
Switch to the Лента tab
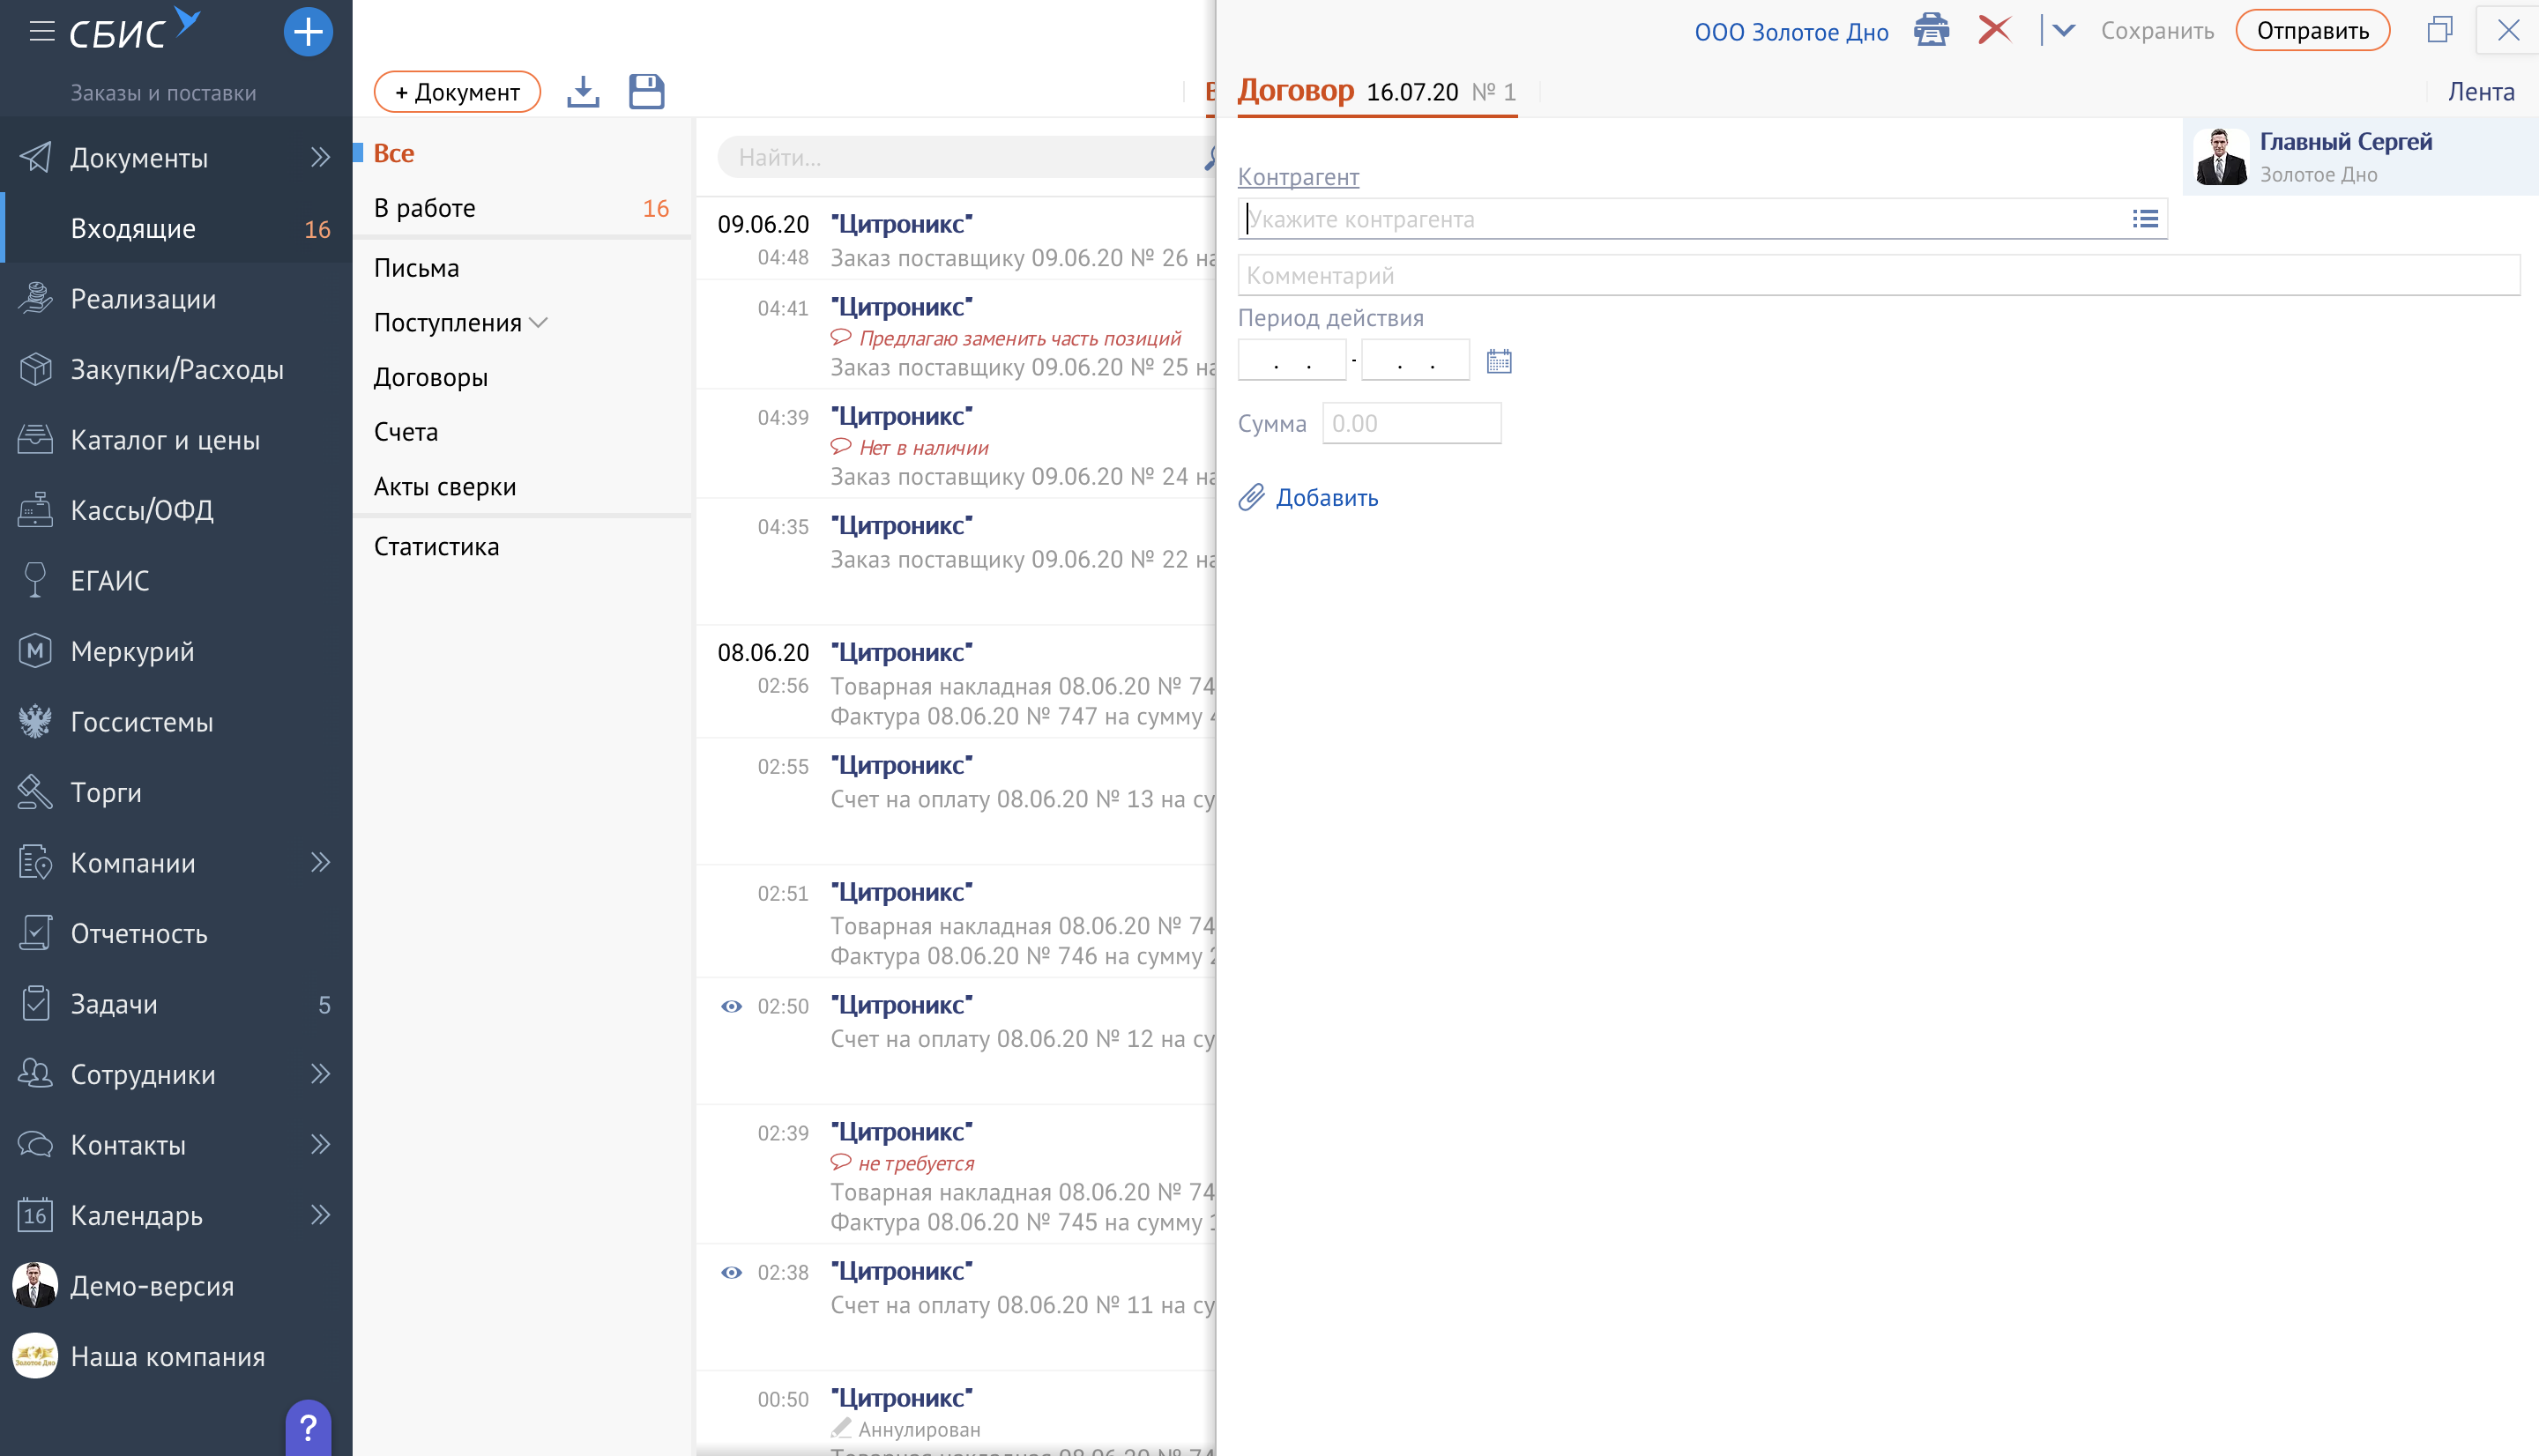[2480, 92]
